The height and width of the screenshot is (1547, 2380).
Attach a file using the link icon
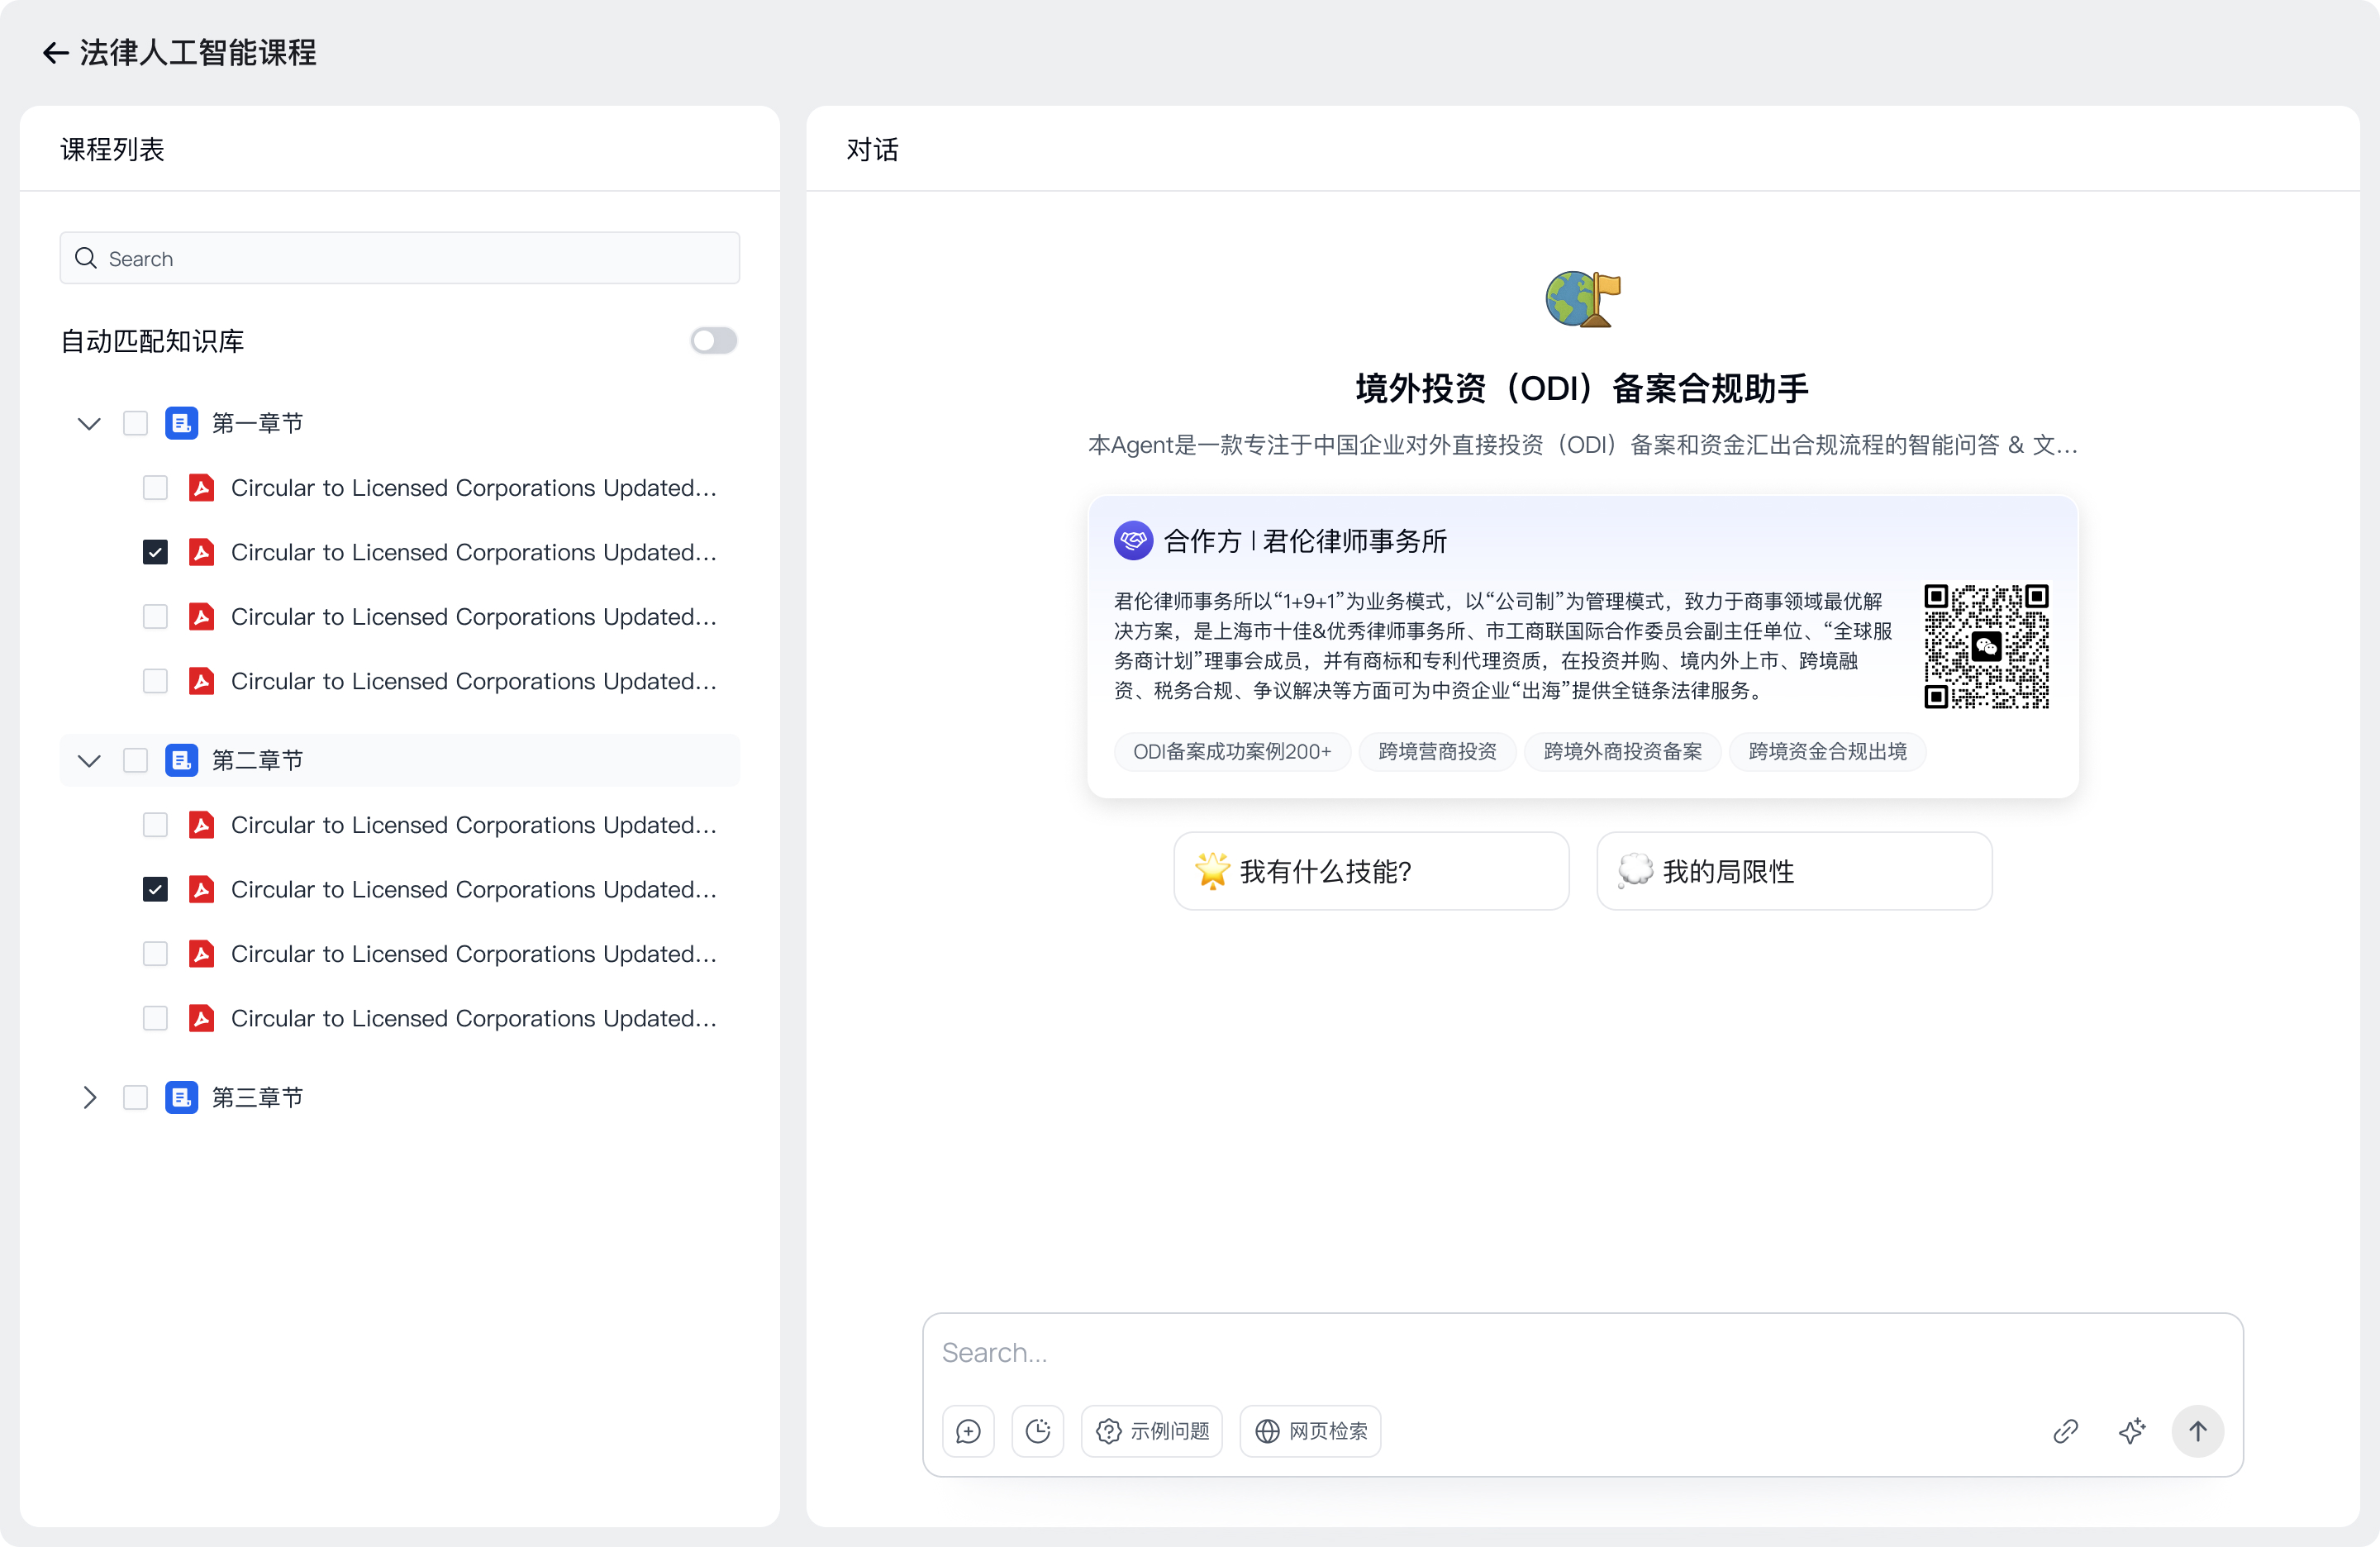tap(2065, 1431)
